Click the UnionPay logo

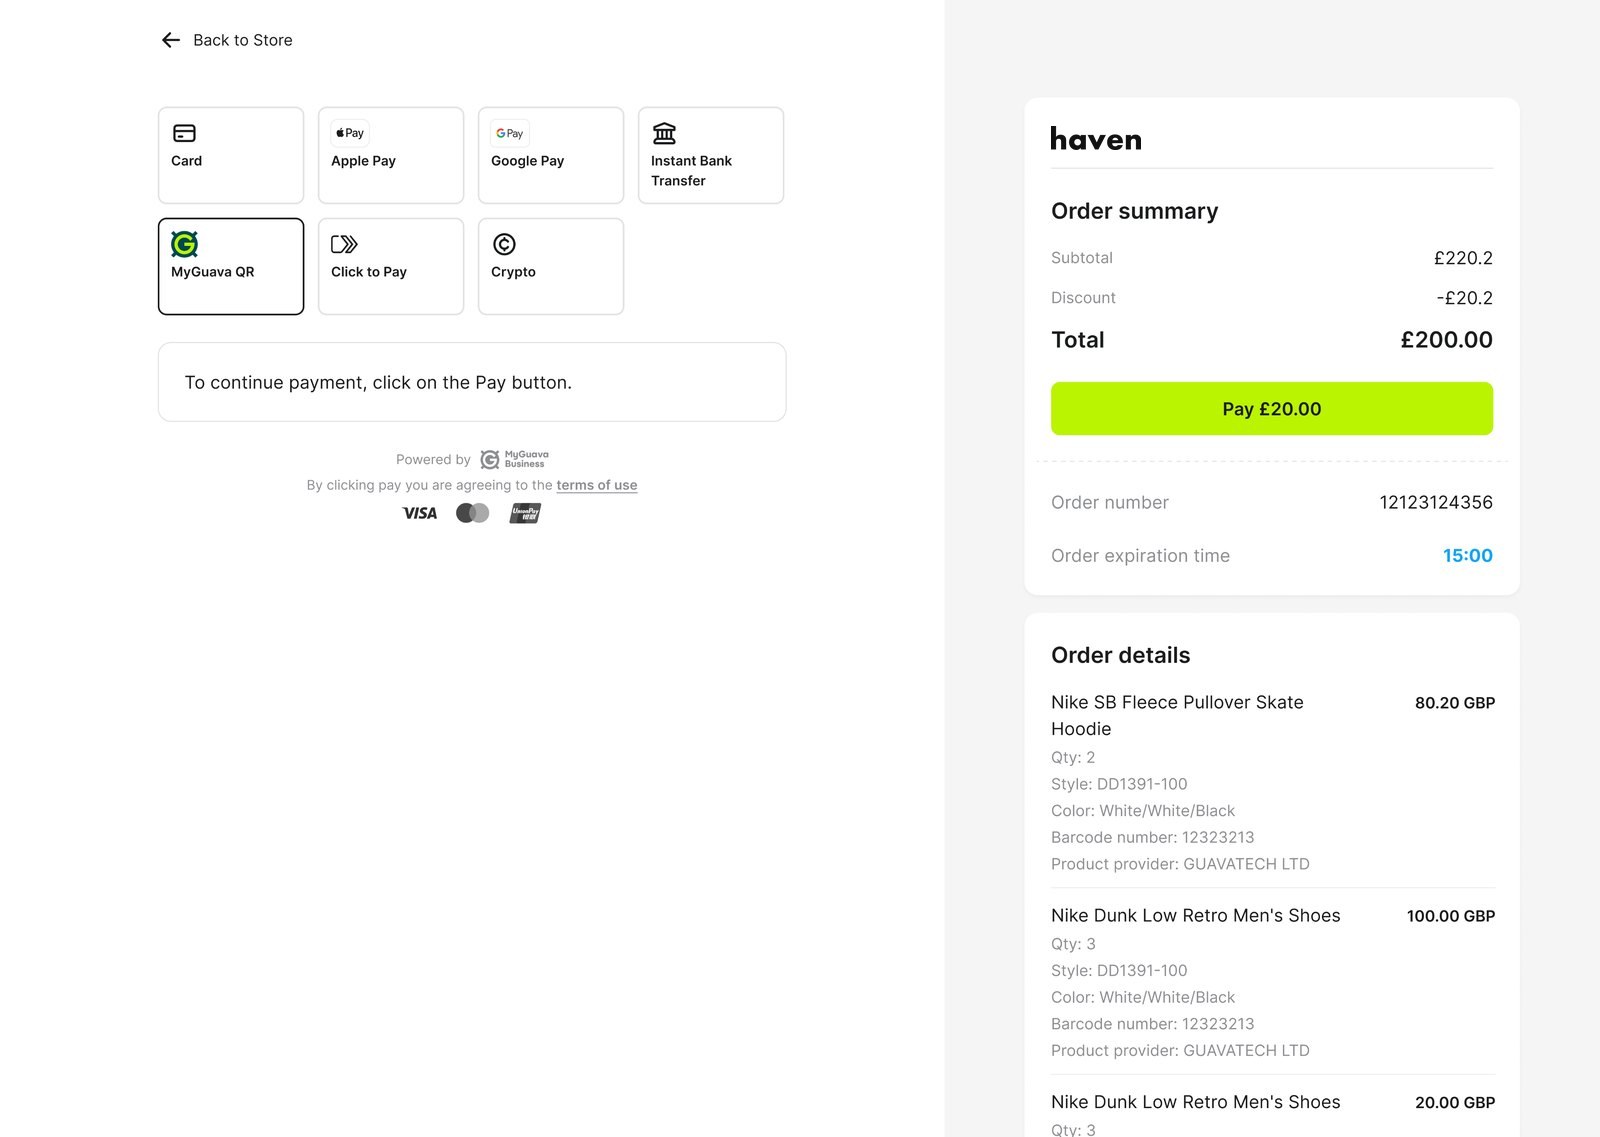click(525, 513)
